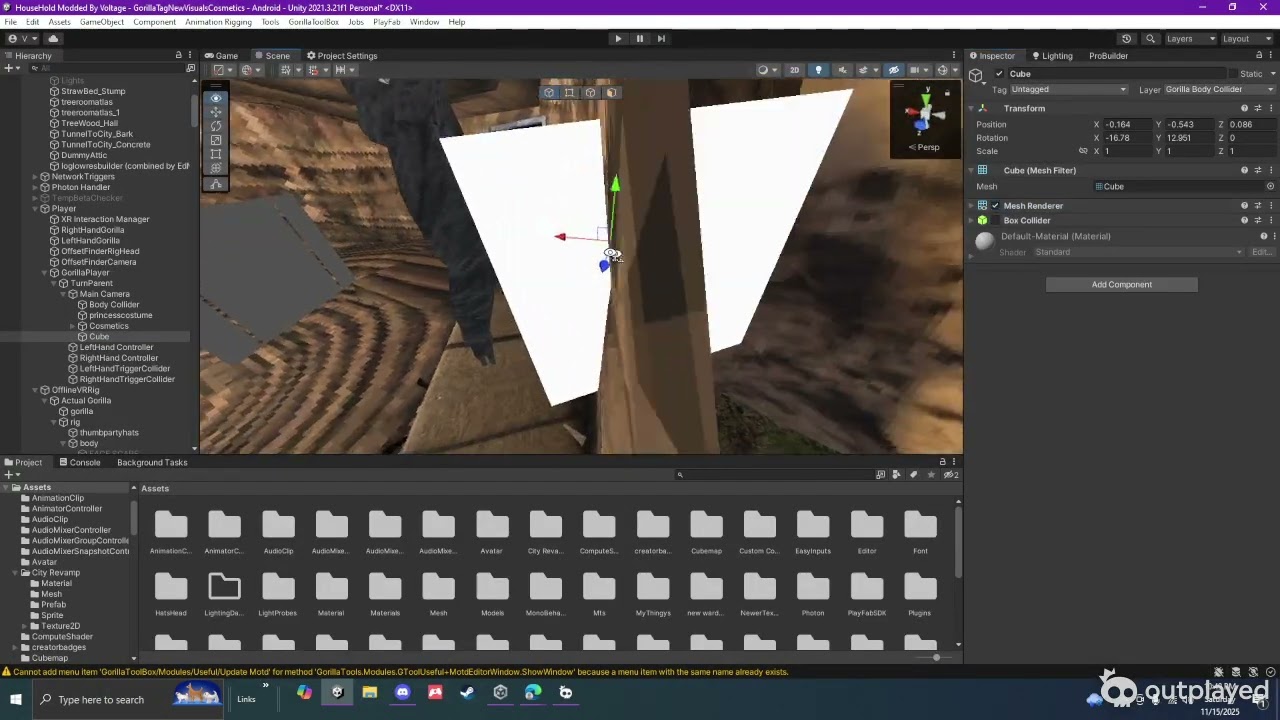Screen dimensions: 1280x720
Task: Switch to the Console tab
Action: pos(79,463)
